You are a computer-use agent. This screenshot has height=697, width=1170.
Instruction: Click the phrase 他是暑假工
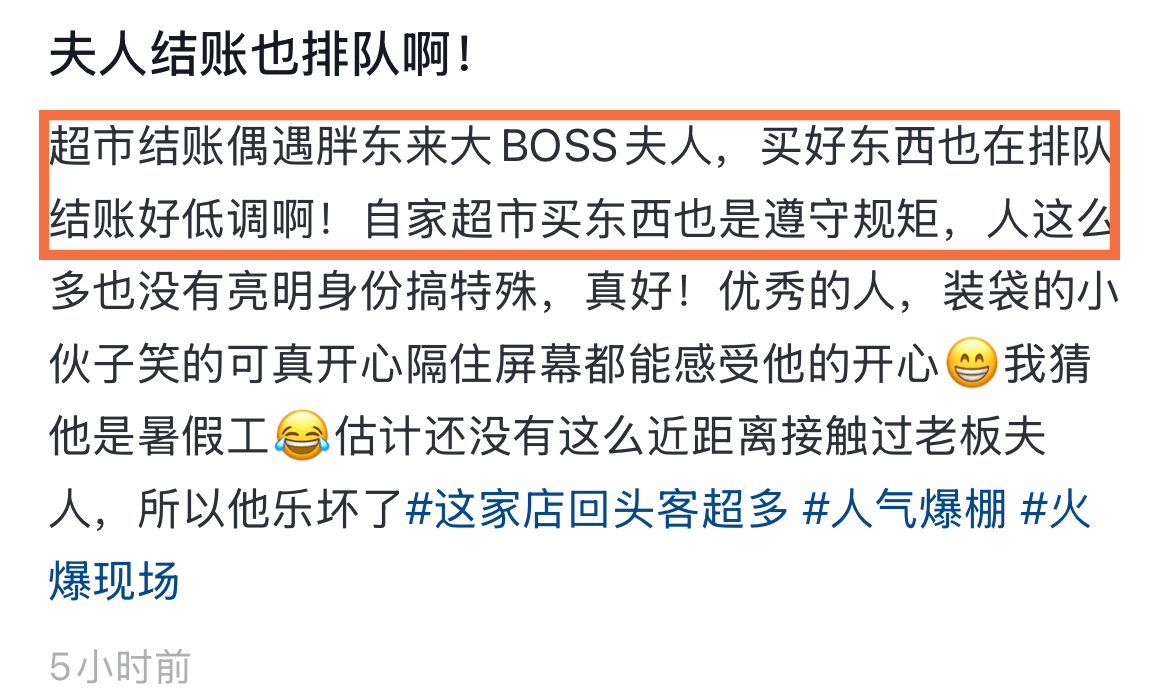(160, 436)
